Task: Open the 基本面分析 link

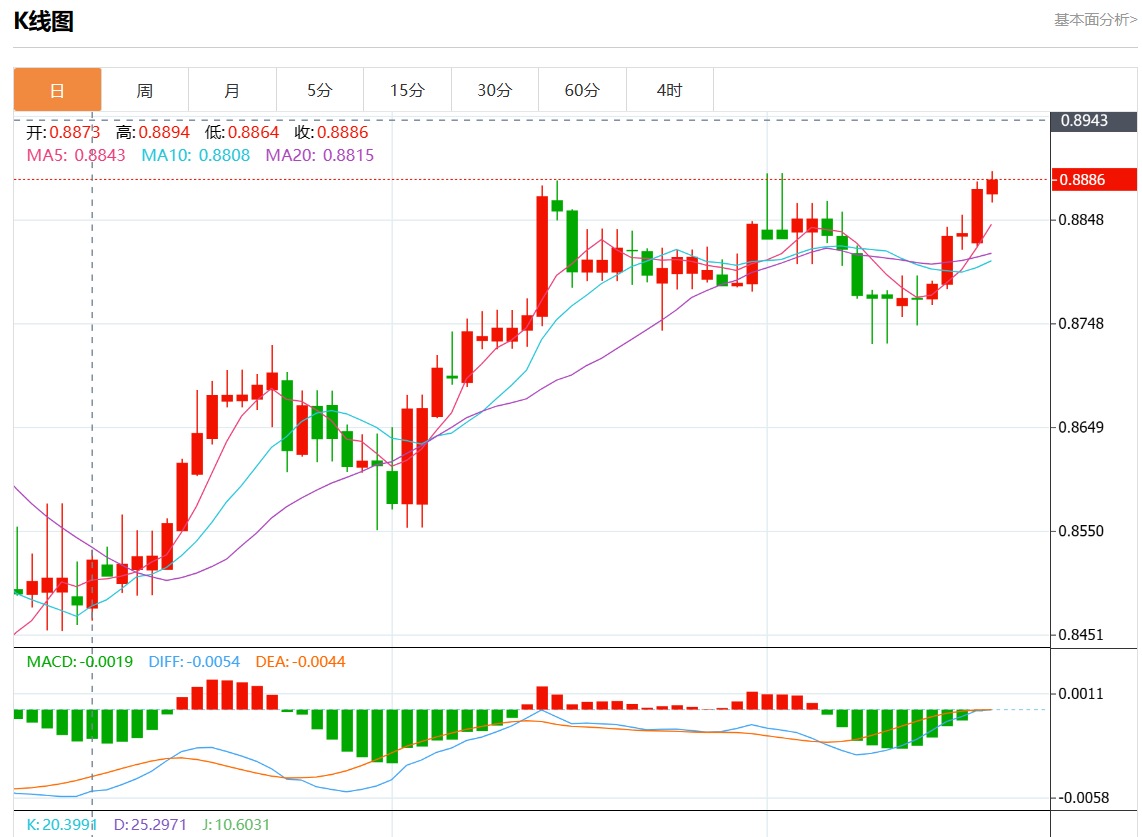Action: click(1095, 19)
